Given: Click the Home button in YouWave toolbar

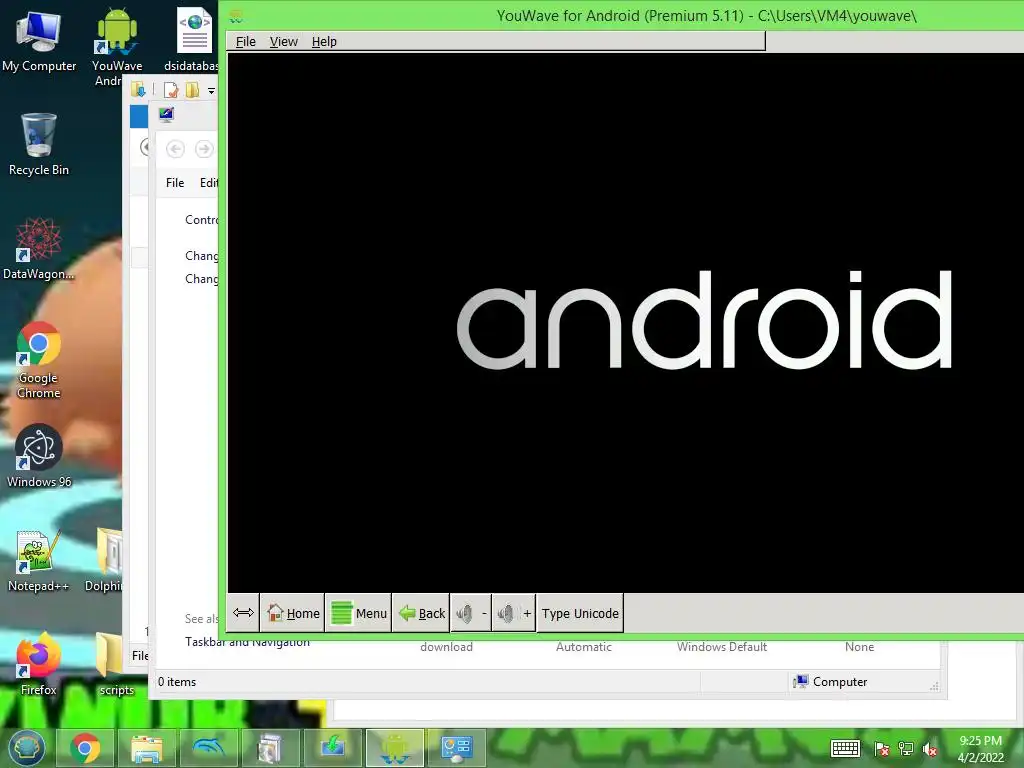Looking at the screenshot, I should click(293, 613).
